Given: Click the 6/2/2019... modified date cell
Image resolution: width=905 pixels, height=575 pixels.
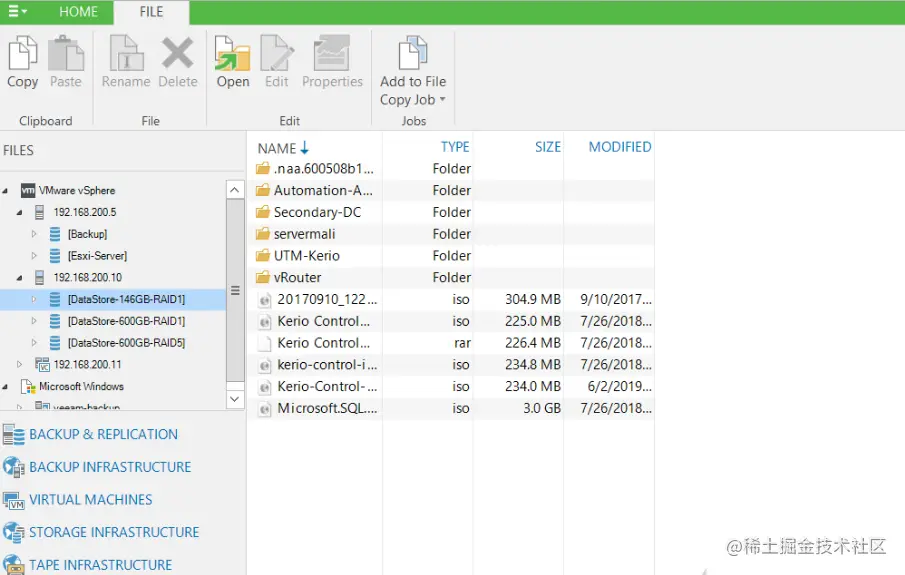Looking at the screenshot, I should coord(619,386).
